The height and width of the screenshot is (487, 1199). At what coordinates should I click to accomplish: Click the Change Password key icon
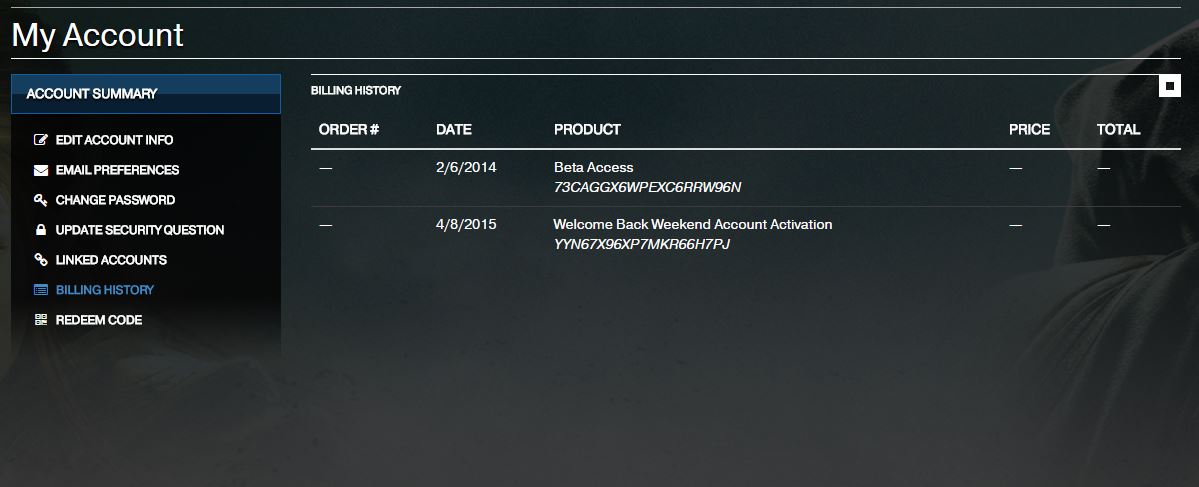(x=41, y=200)
